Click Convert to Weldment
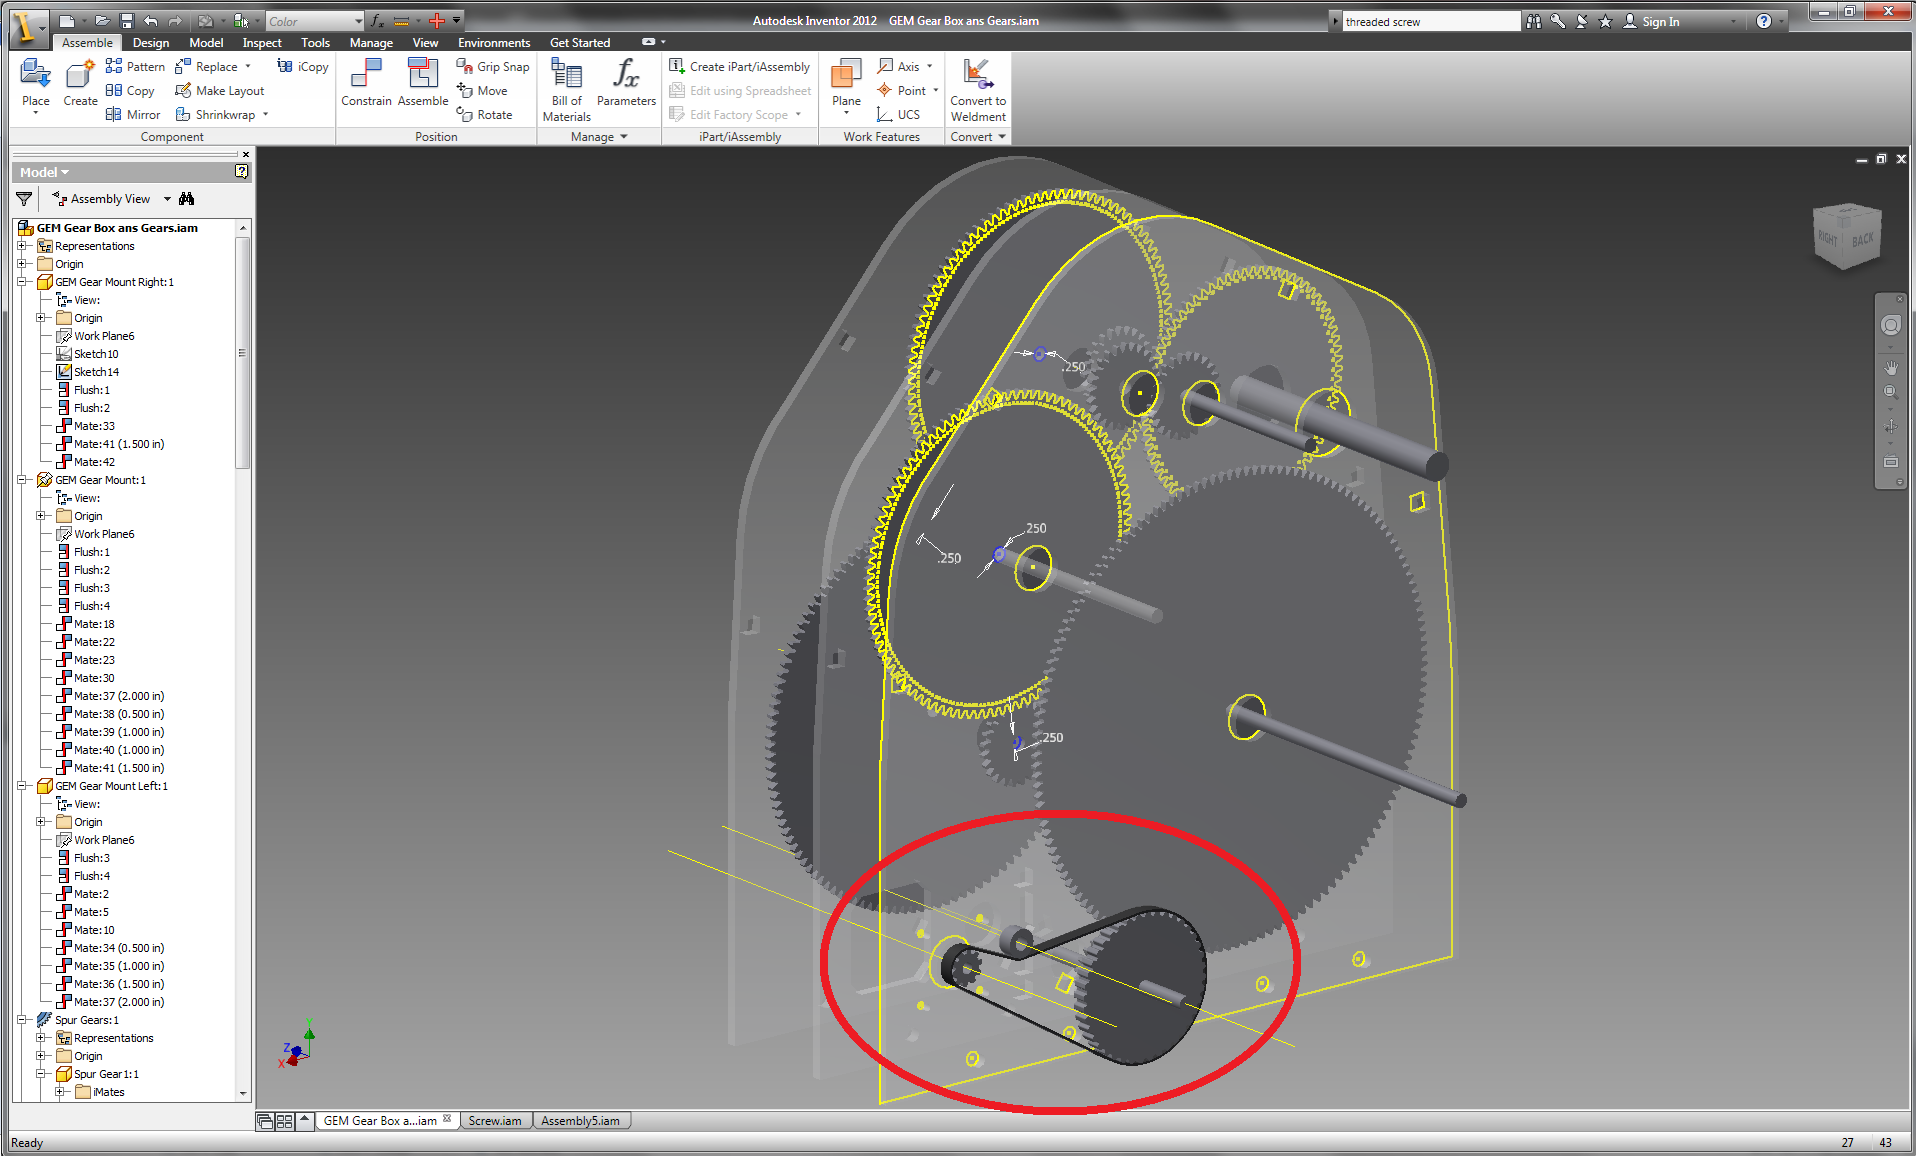1916x1156 pixels. [x=977, y=90]
